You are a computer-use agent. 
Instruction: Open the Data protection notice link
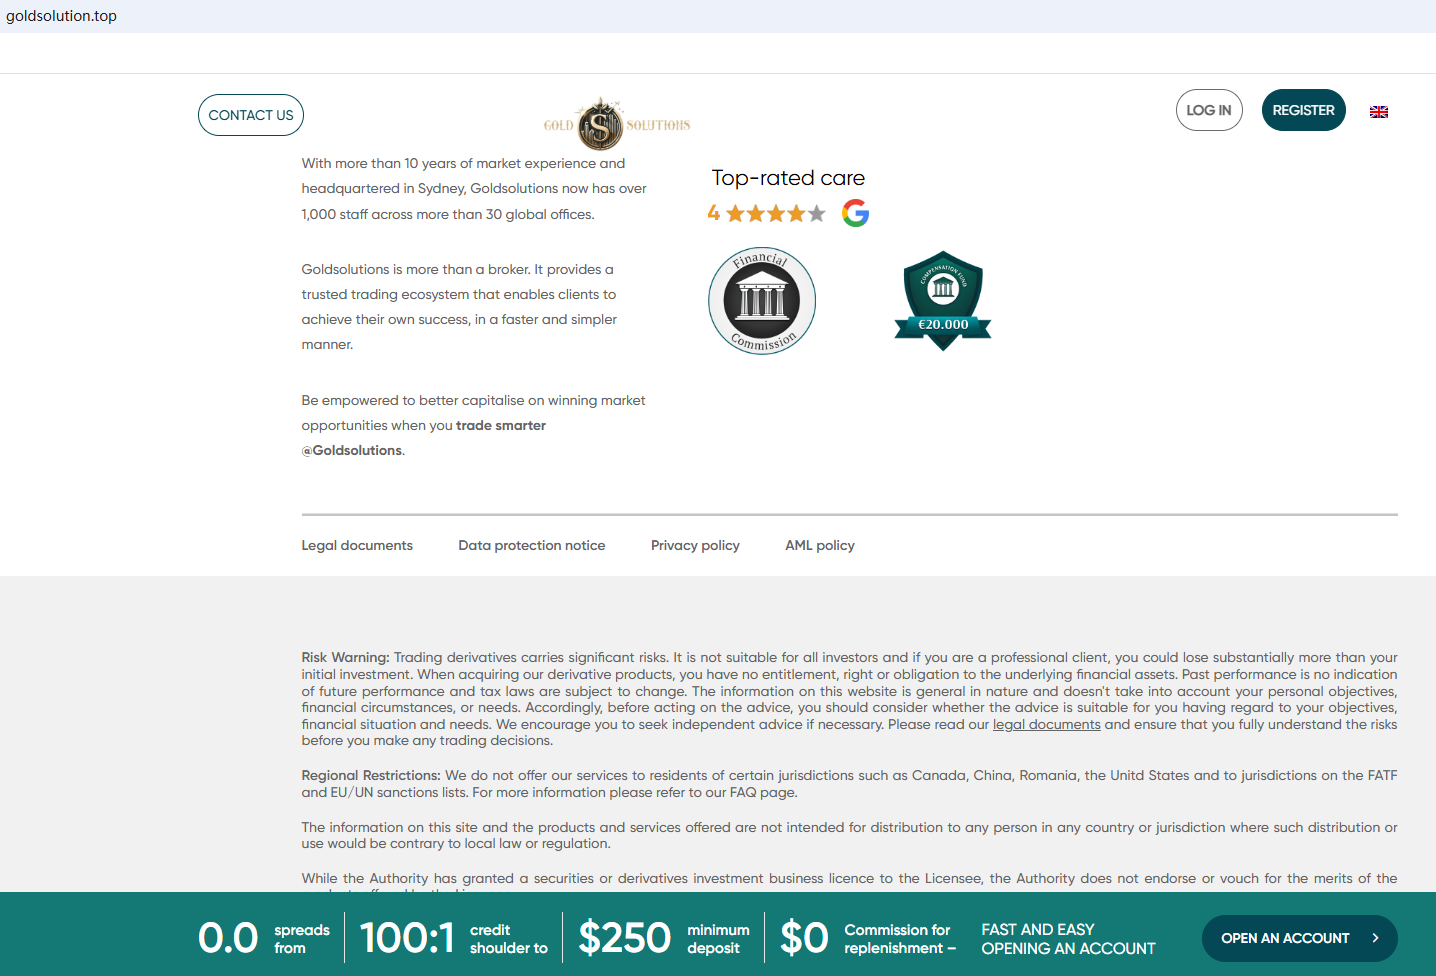click(x=532, y=545)
